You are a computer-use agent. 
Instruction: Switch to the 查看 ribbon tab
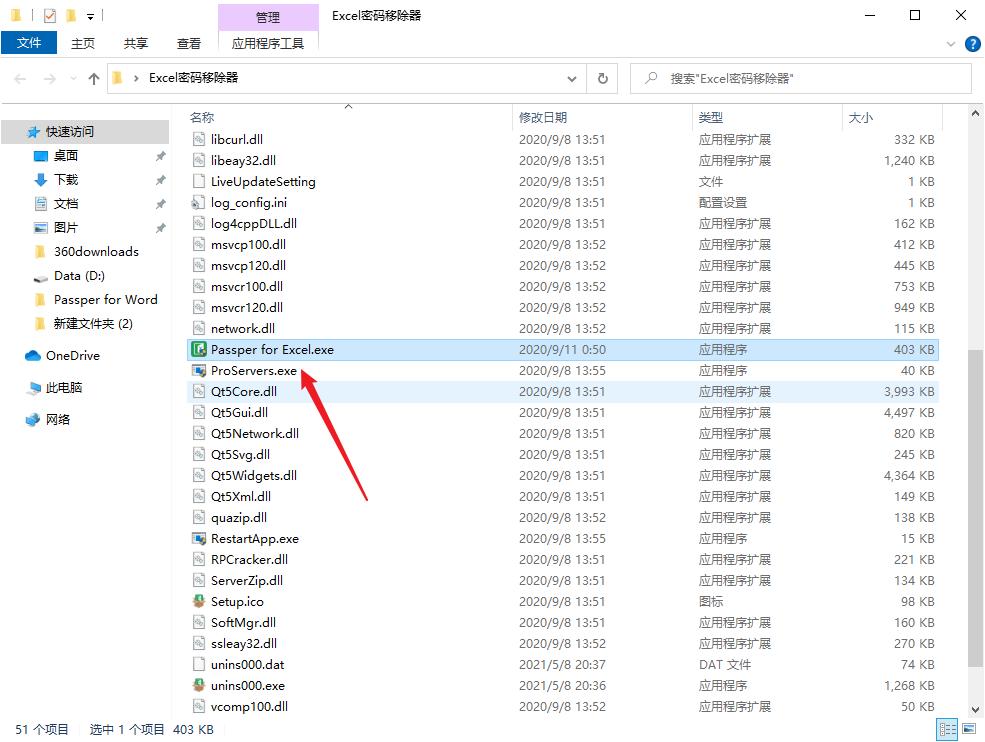189,43
